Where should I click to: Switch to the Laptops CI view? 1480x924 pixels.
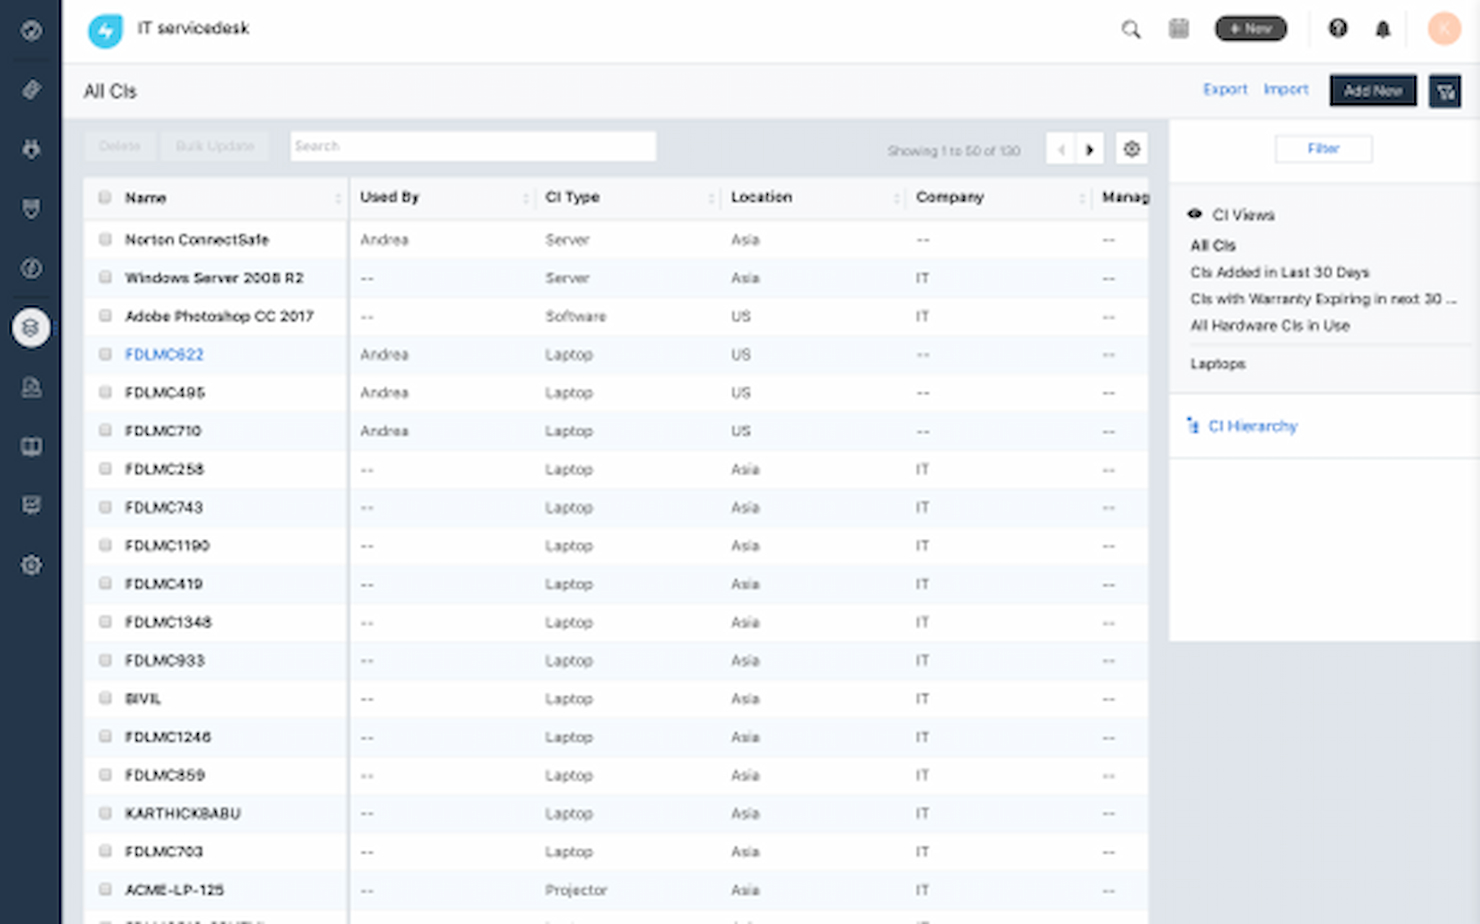coord(1217,363)
